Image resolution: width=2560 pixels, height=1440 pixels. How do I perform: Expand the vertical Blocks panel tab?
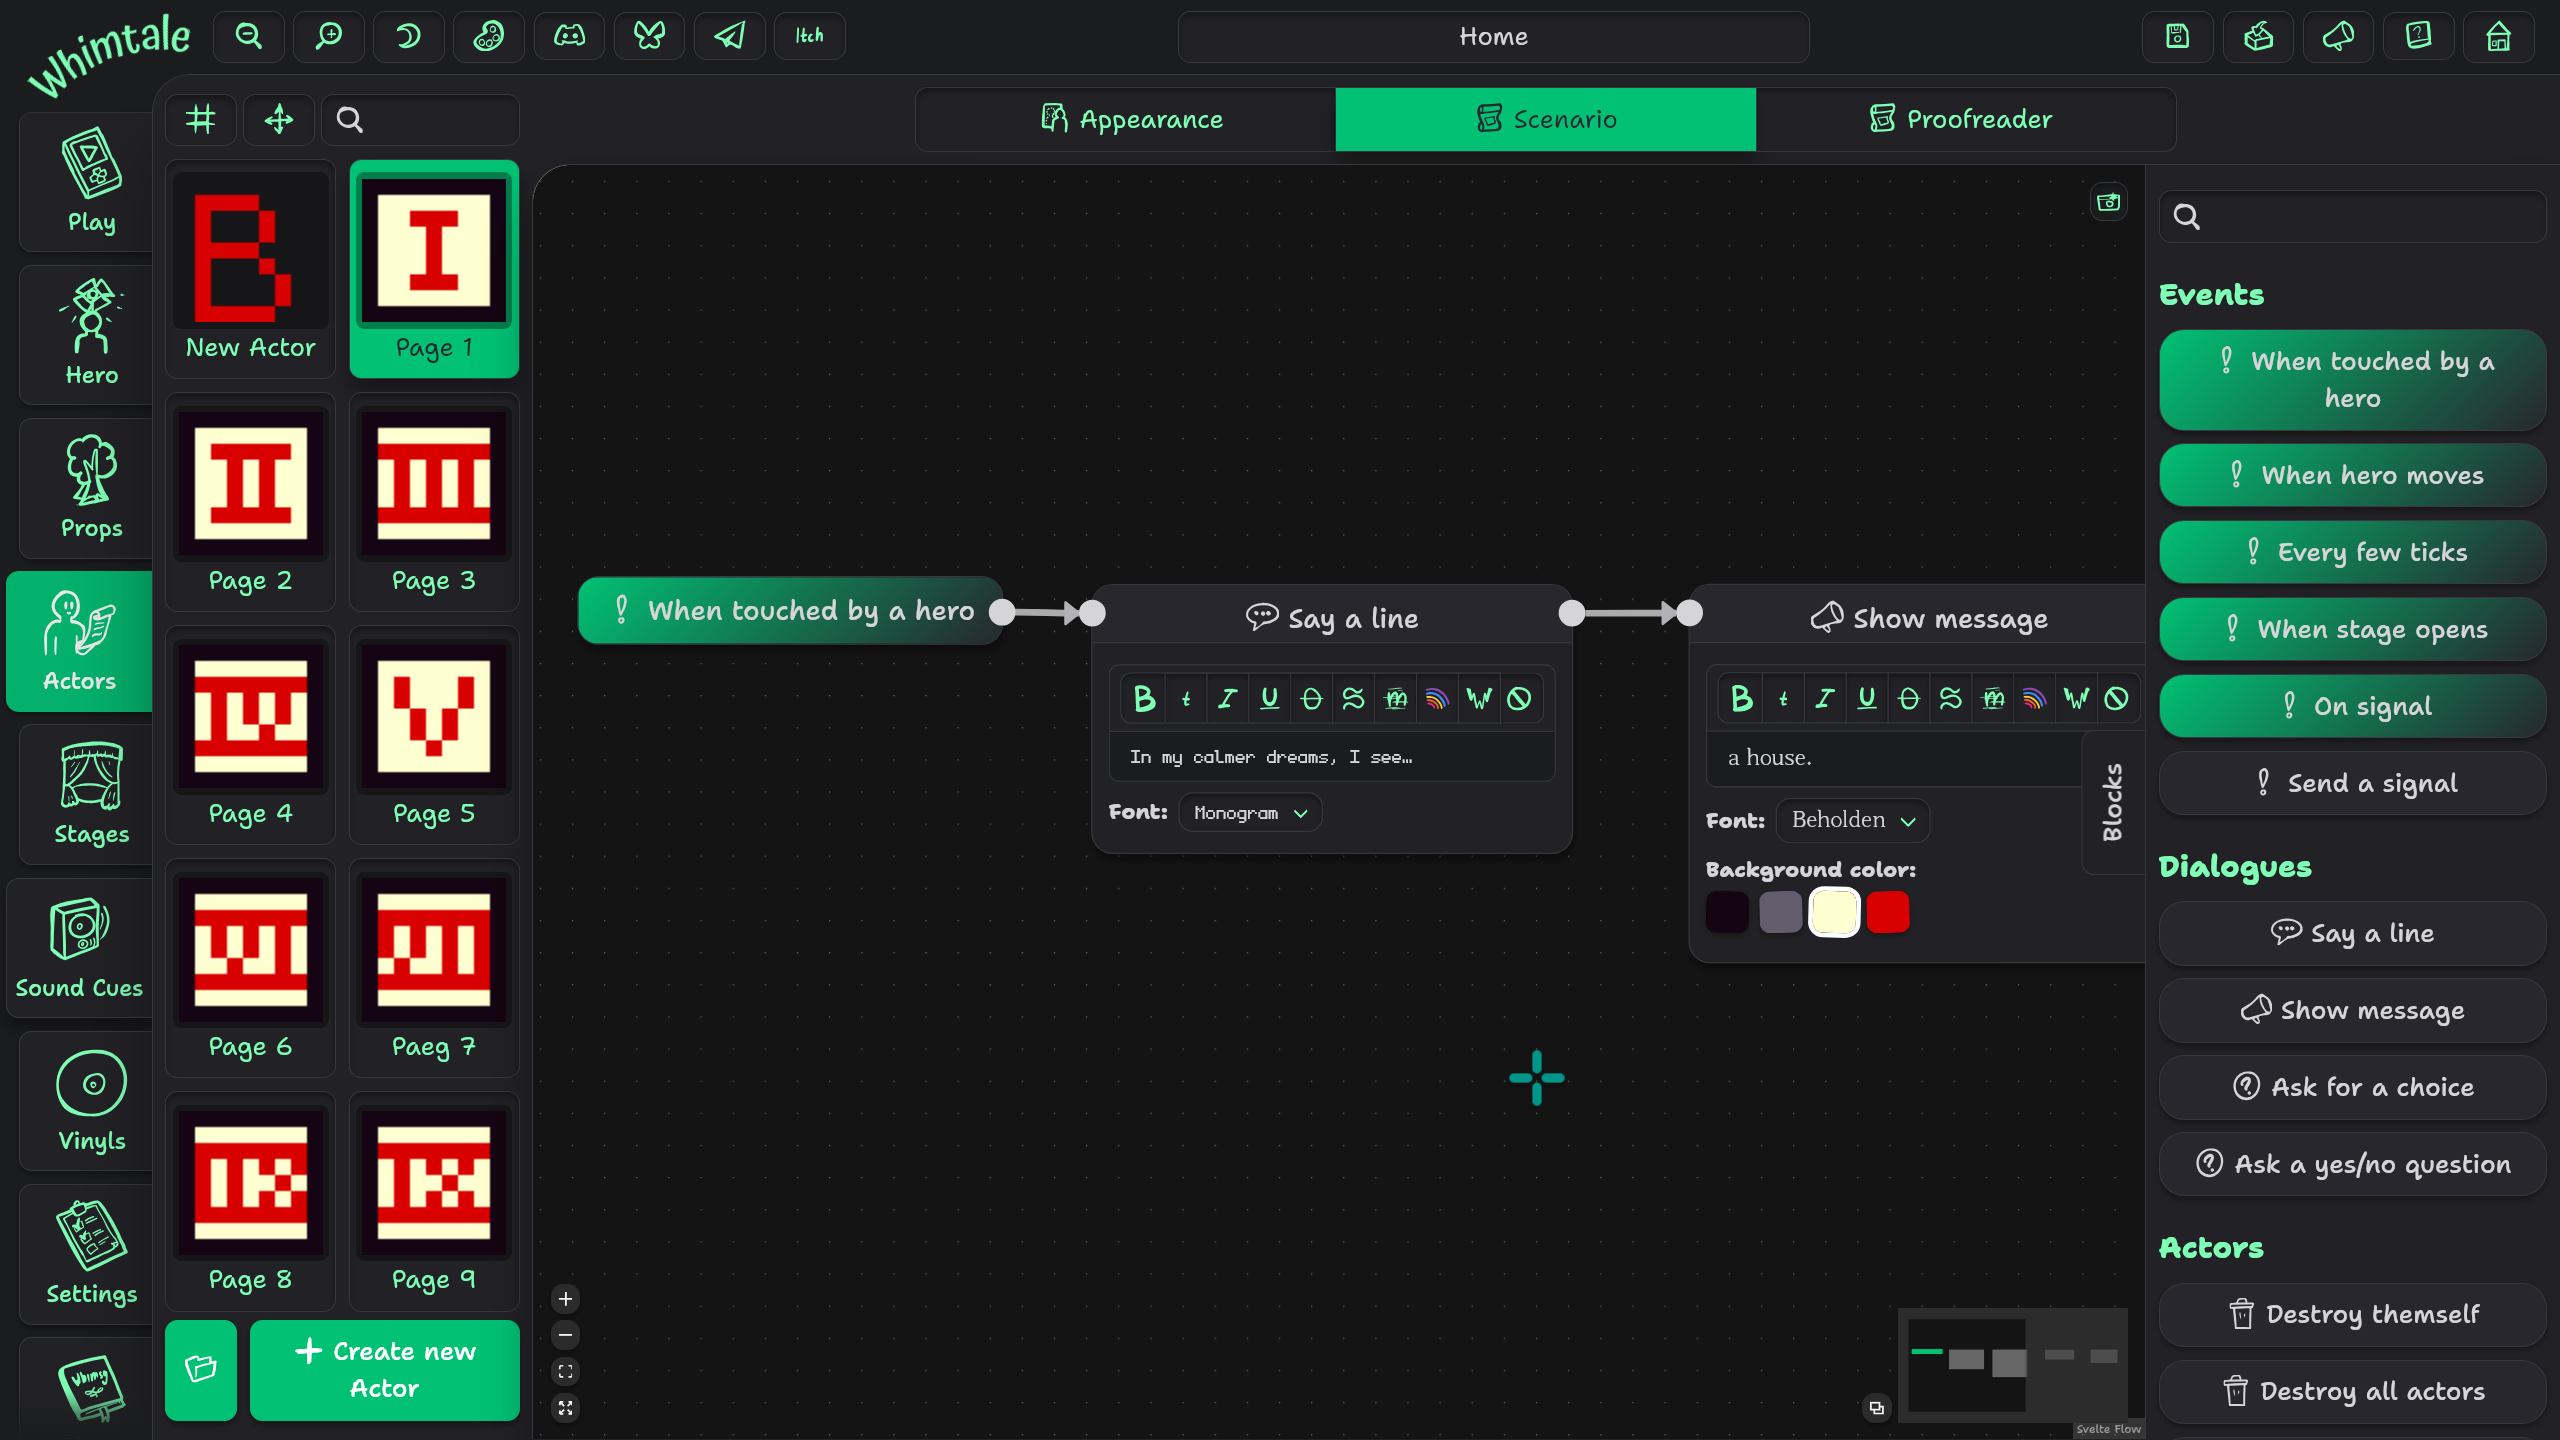[x=2112, y=802]
